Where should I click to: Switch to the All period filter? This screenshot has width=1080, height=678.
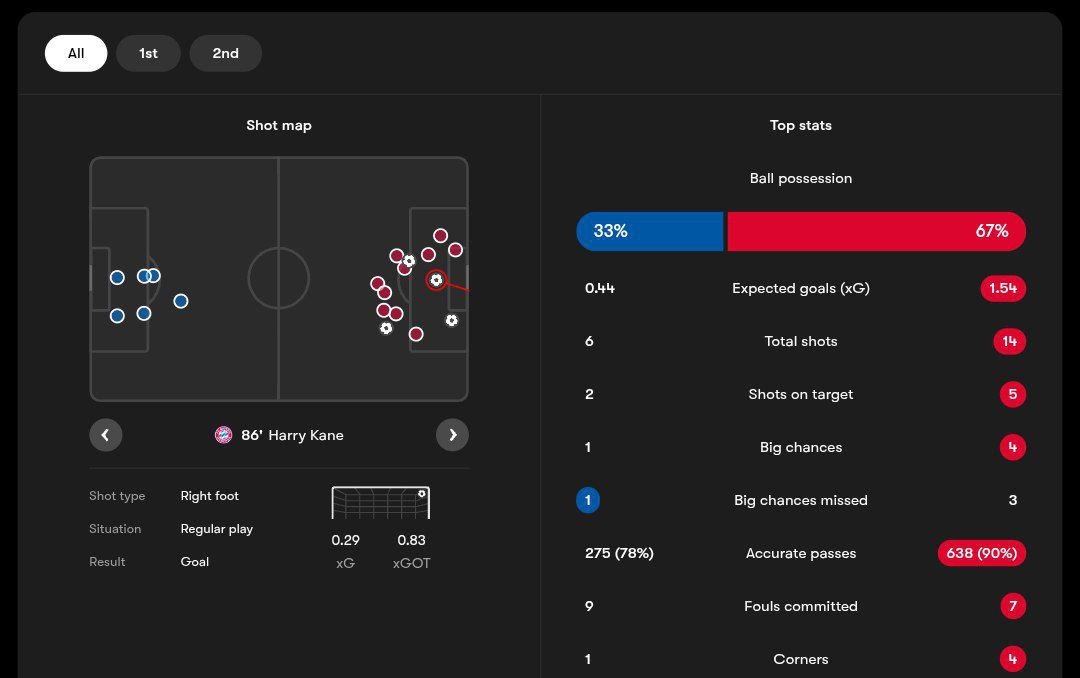coord(76,53)
